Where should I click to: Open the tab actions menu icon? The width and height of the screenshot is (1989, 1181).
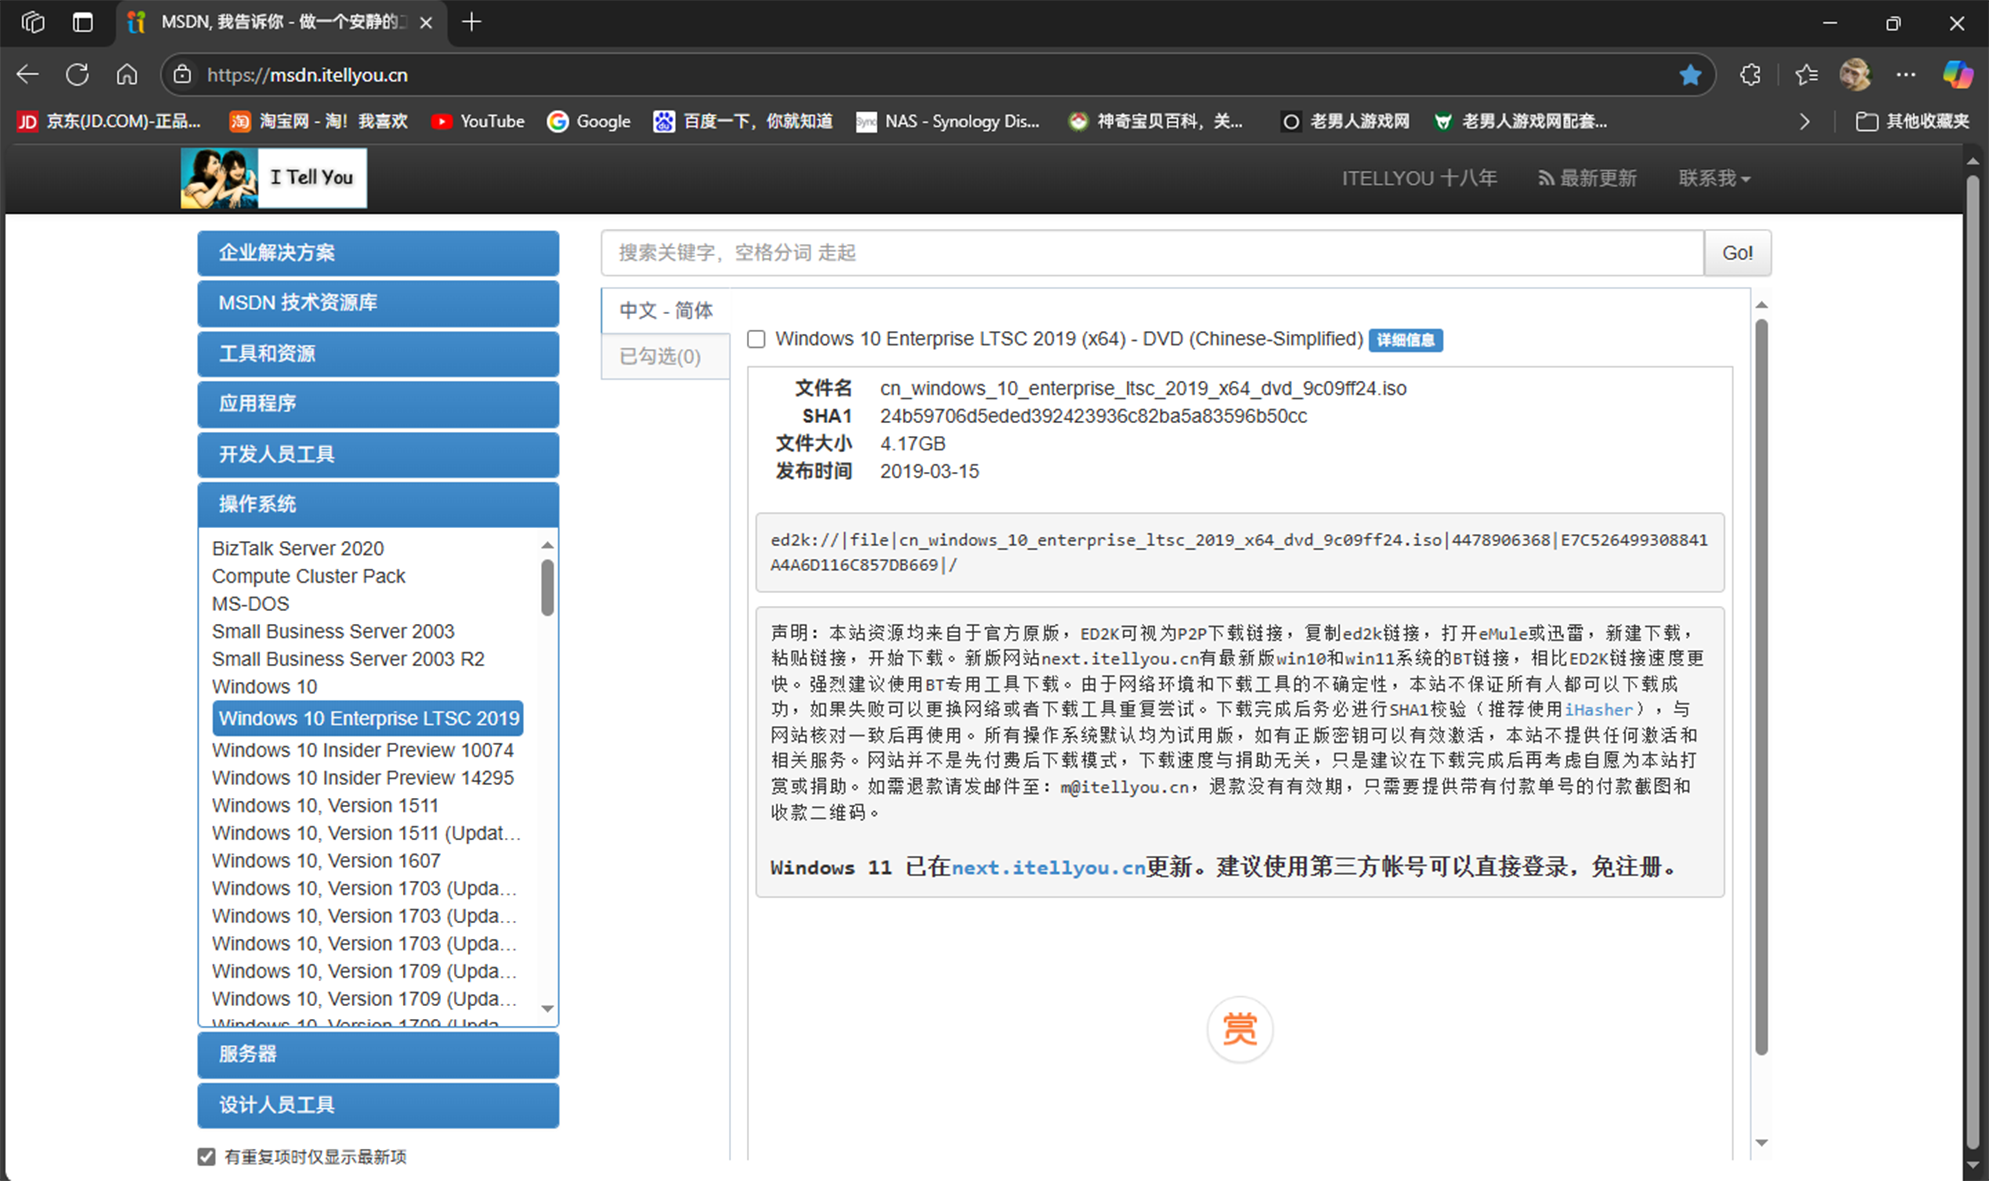coord(83,22)
